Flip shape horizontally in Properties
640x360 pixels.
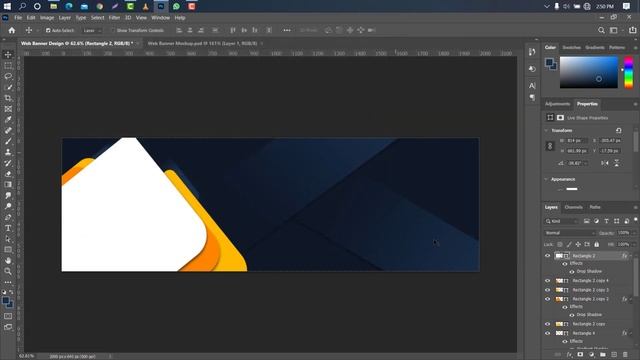tap(604, 163)
